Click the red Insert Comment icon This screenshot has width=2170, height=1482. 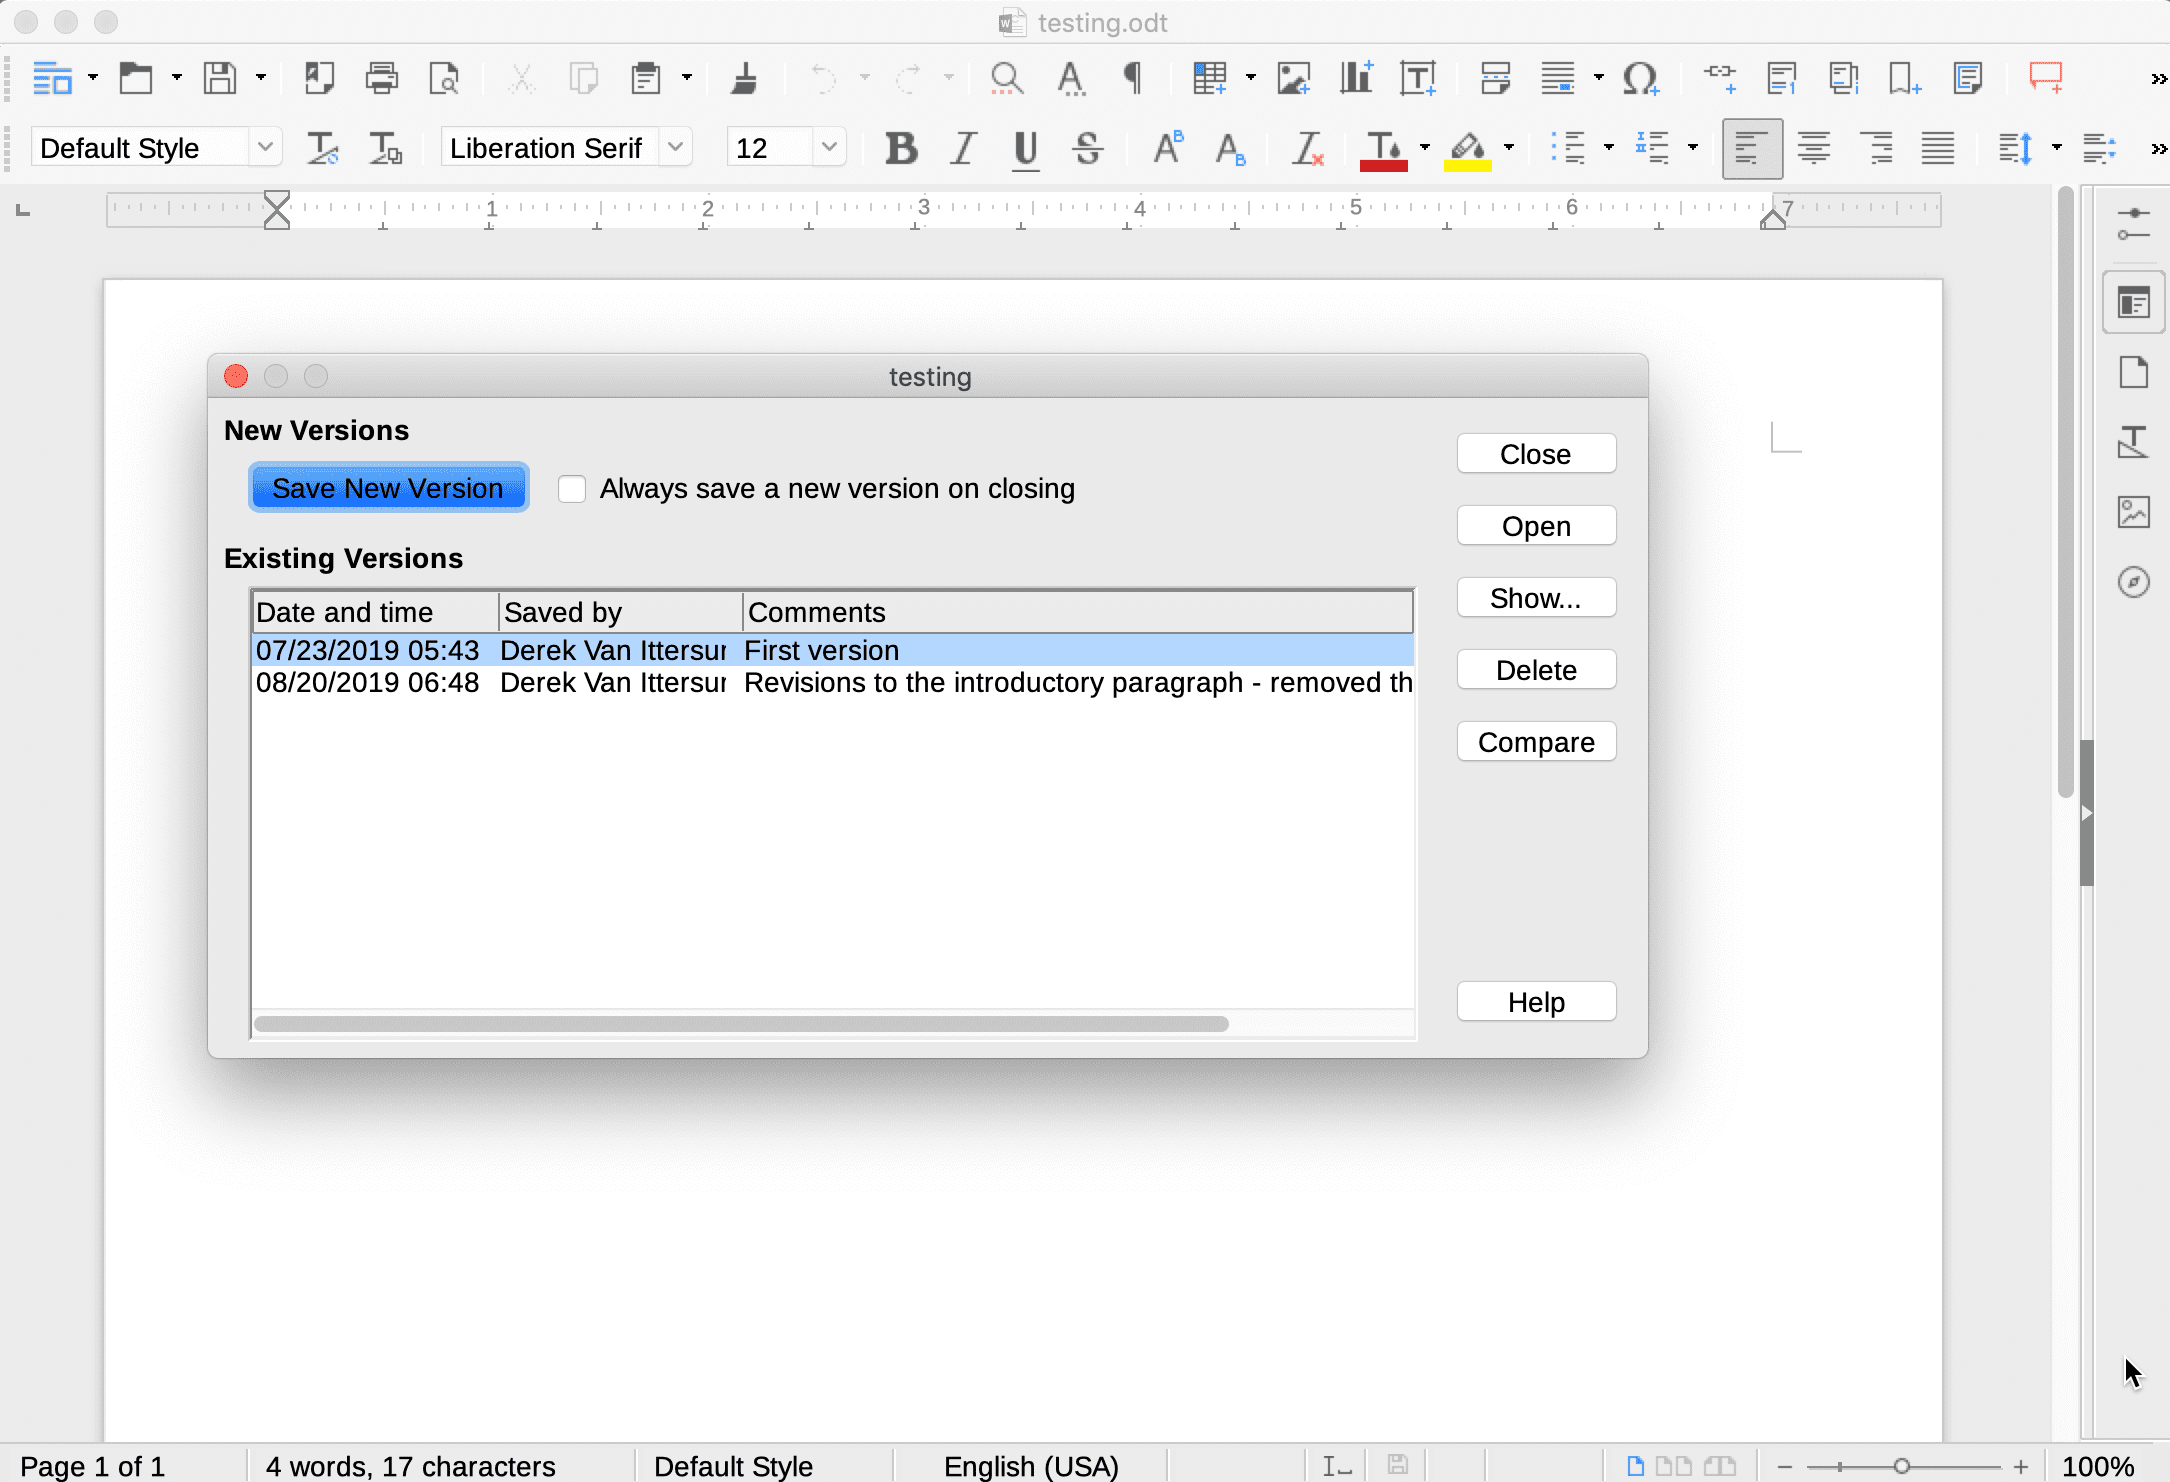(x=2046, y=78)
